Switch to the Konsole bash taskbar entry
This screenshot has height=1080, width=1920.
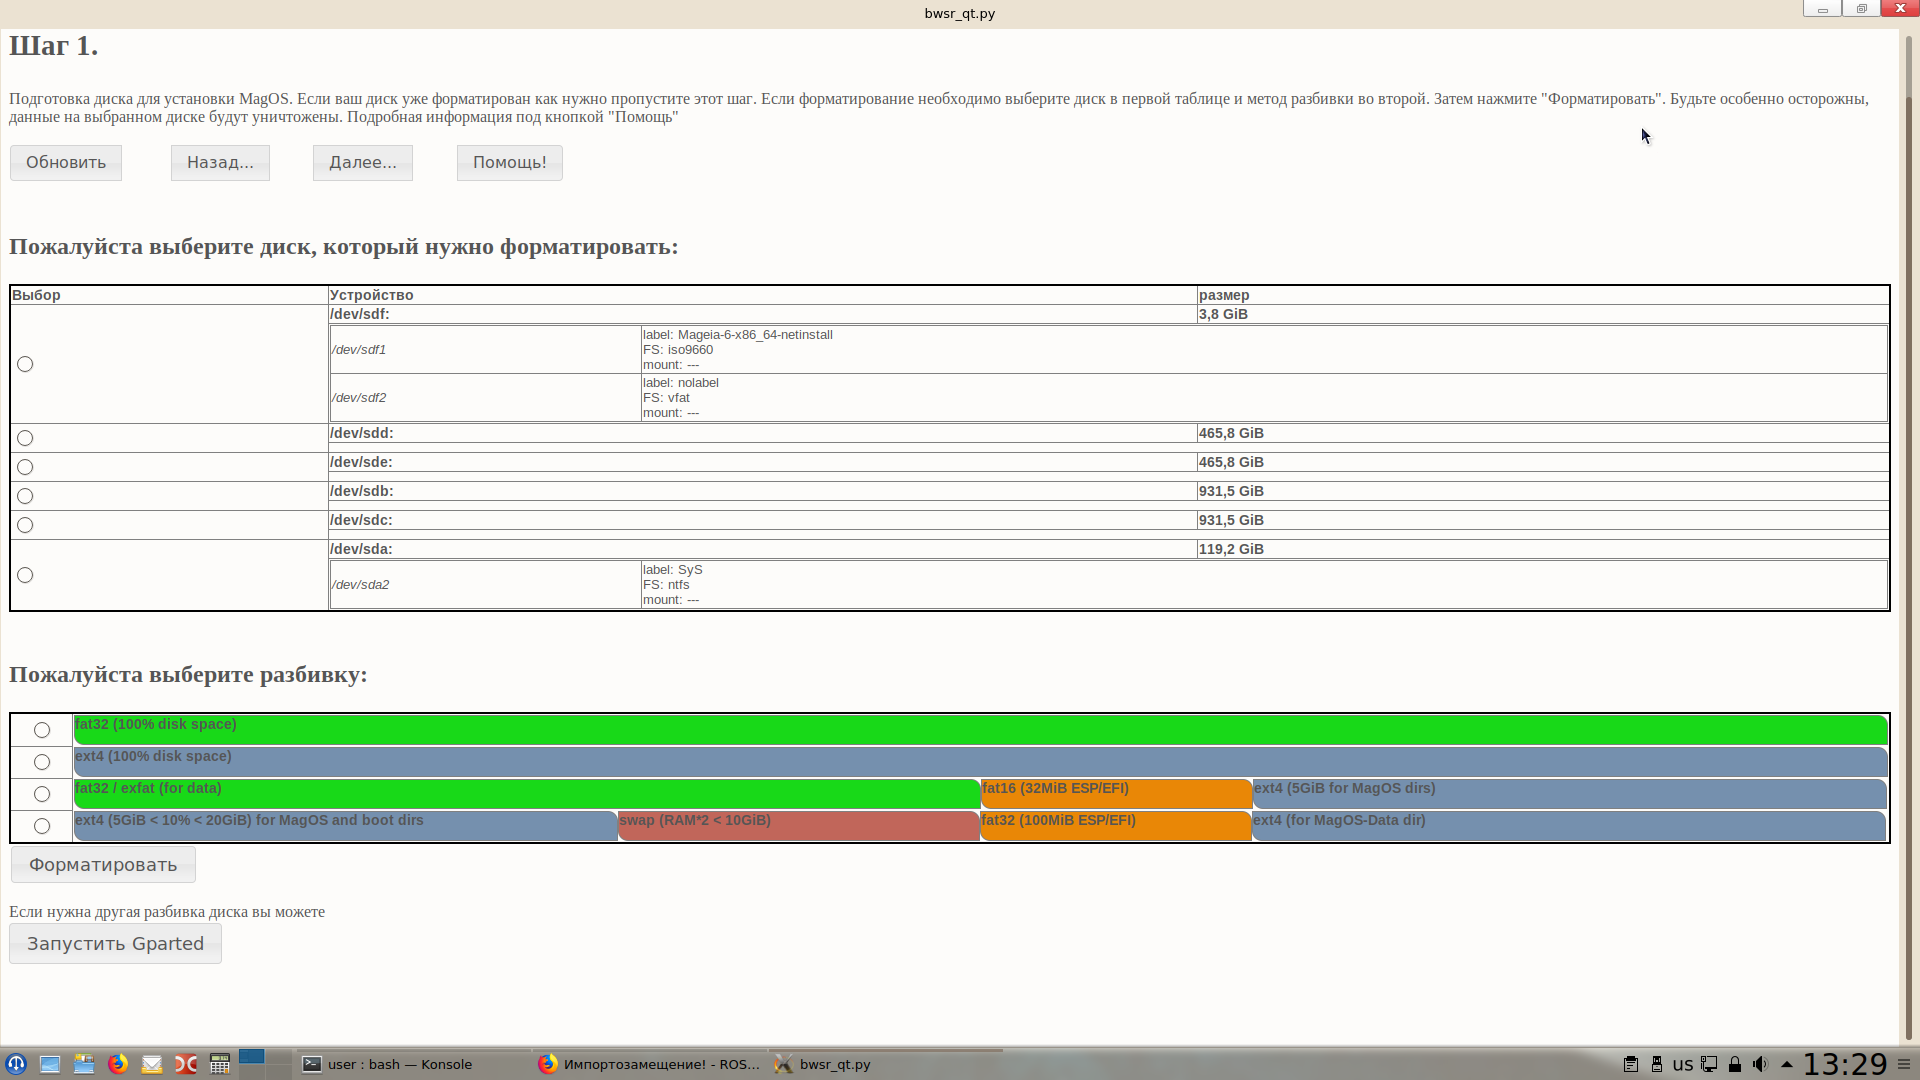click(x=400, y=1064)
